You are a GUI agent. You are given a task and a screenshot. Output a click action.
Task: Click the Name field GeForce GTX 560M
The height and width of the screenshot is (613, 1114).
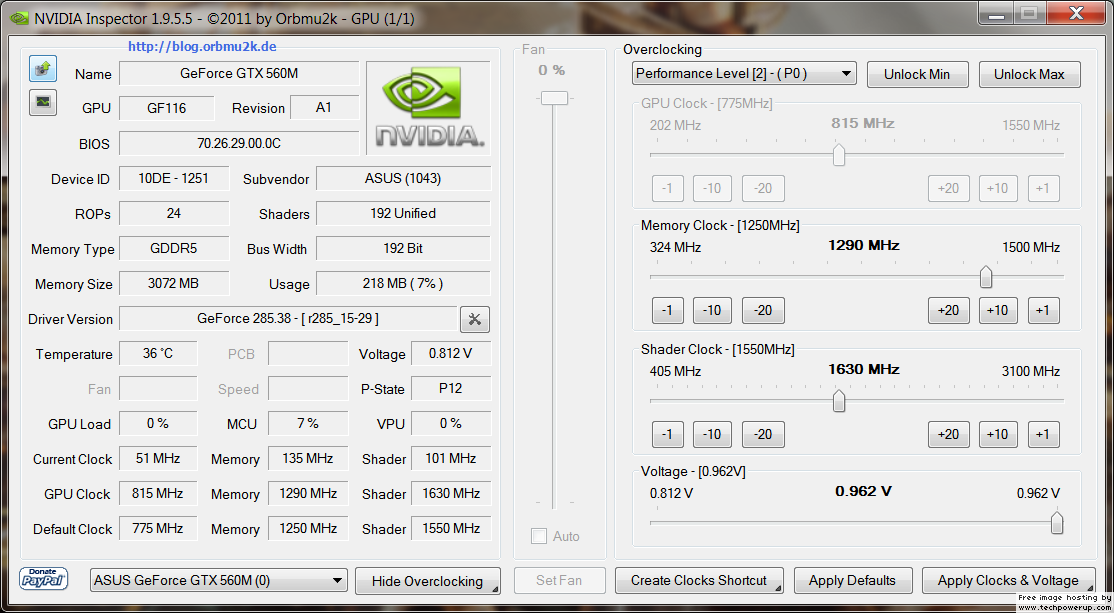[x=239, y=73]
